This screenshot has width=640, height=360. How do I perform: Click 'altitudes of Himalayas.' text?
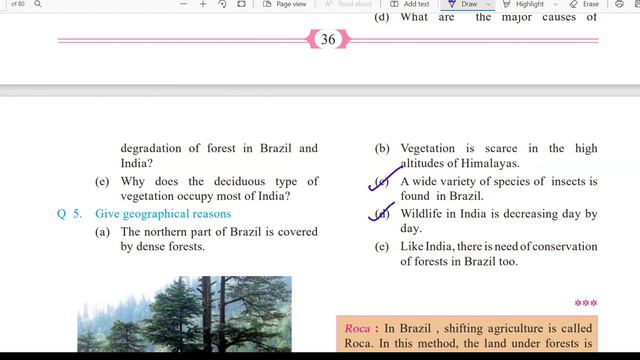460,164
